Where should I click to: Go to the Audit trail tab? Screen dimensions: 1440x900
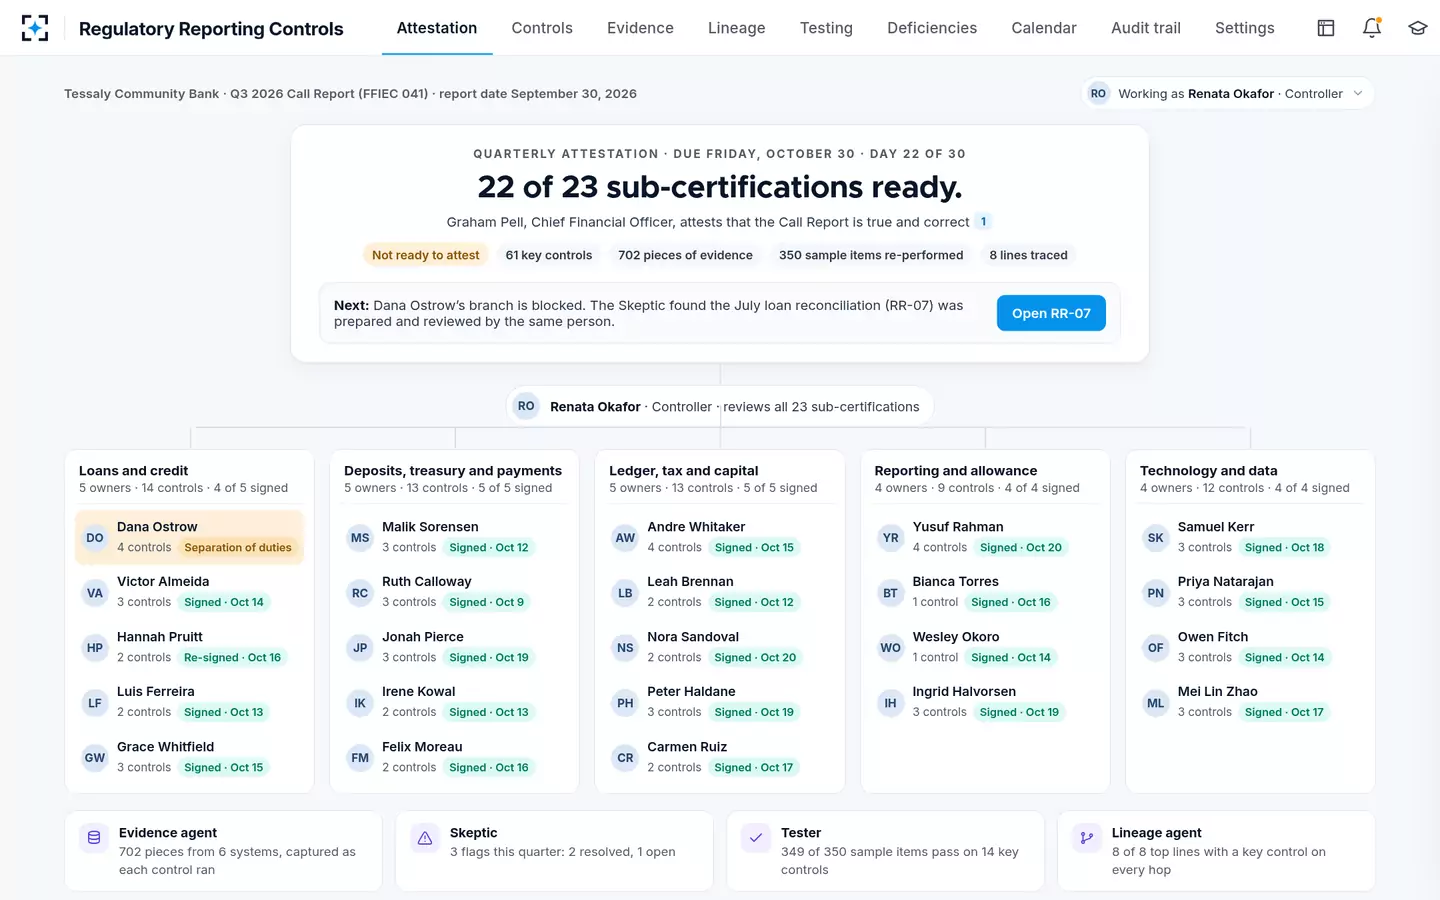coord(1146,28)
